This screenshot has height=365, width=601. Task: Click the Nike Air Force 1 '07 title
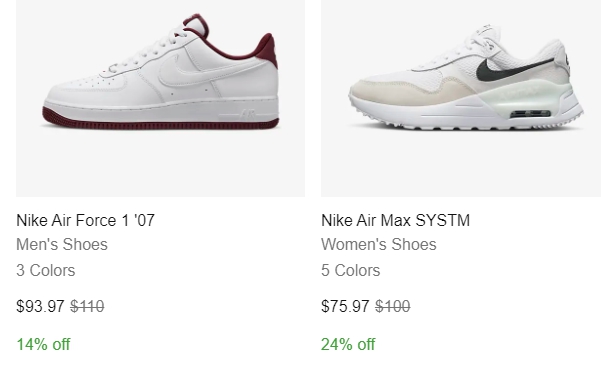coord(85,220)
